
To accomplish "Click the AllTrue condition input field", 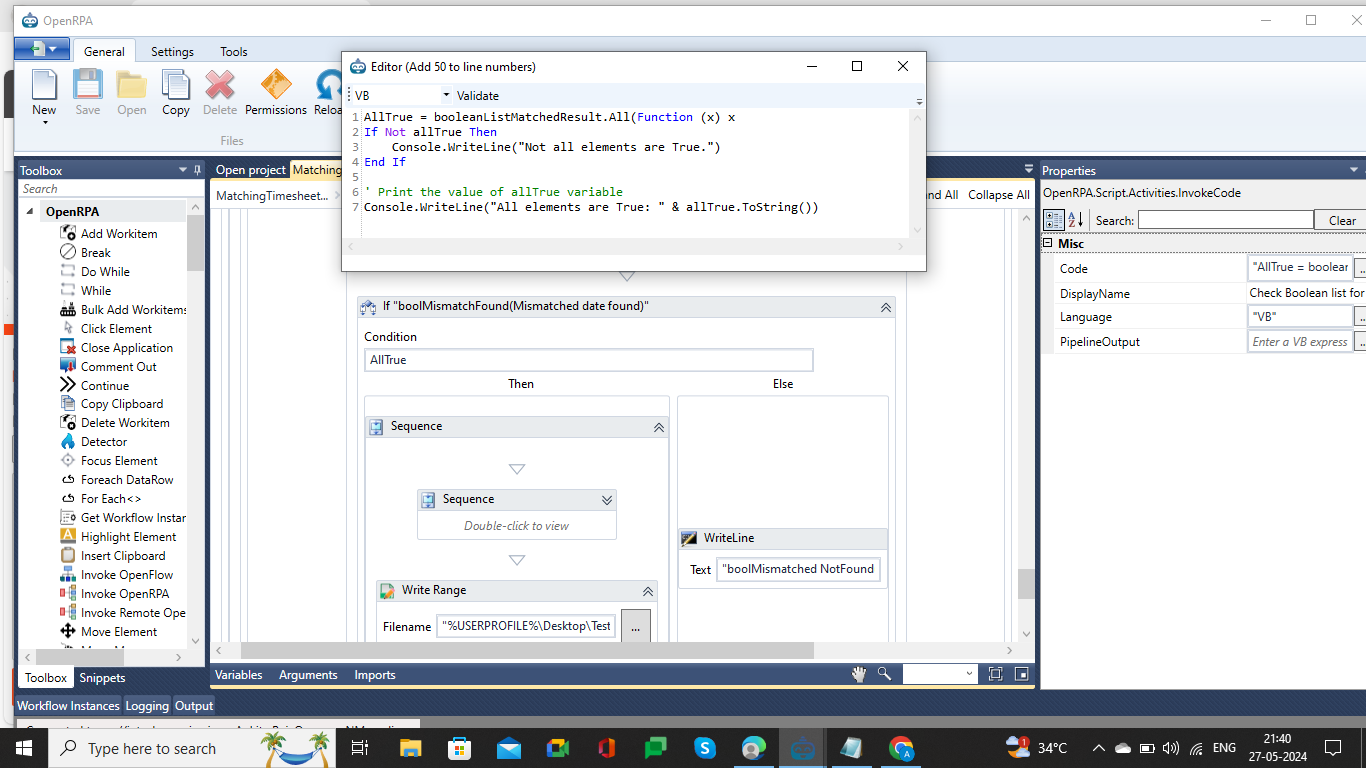I will click(588, 360).
